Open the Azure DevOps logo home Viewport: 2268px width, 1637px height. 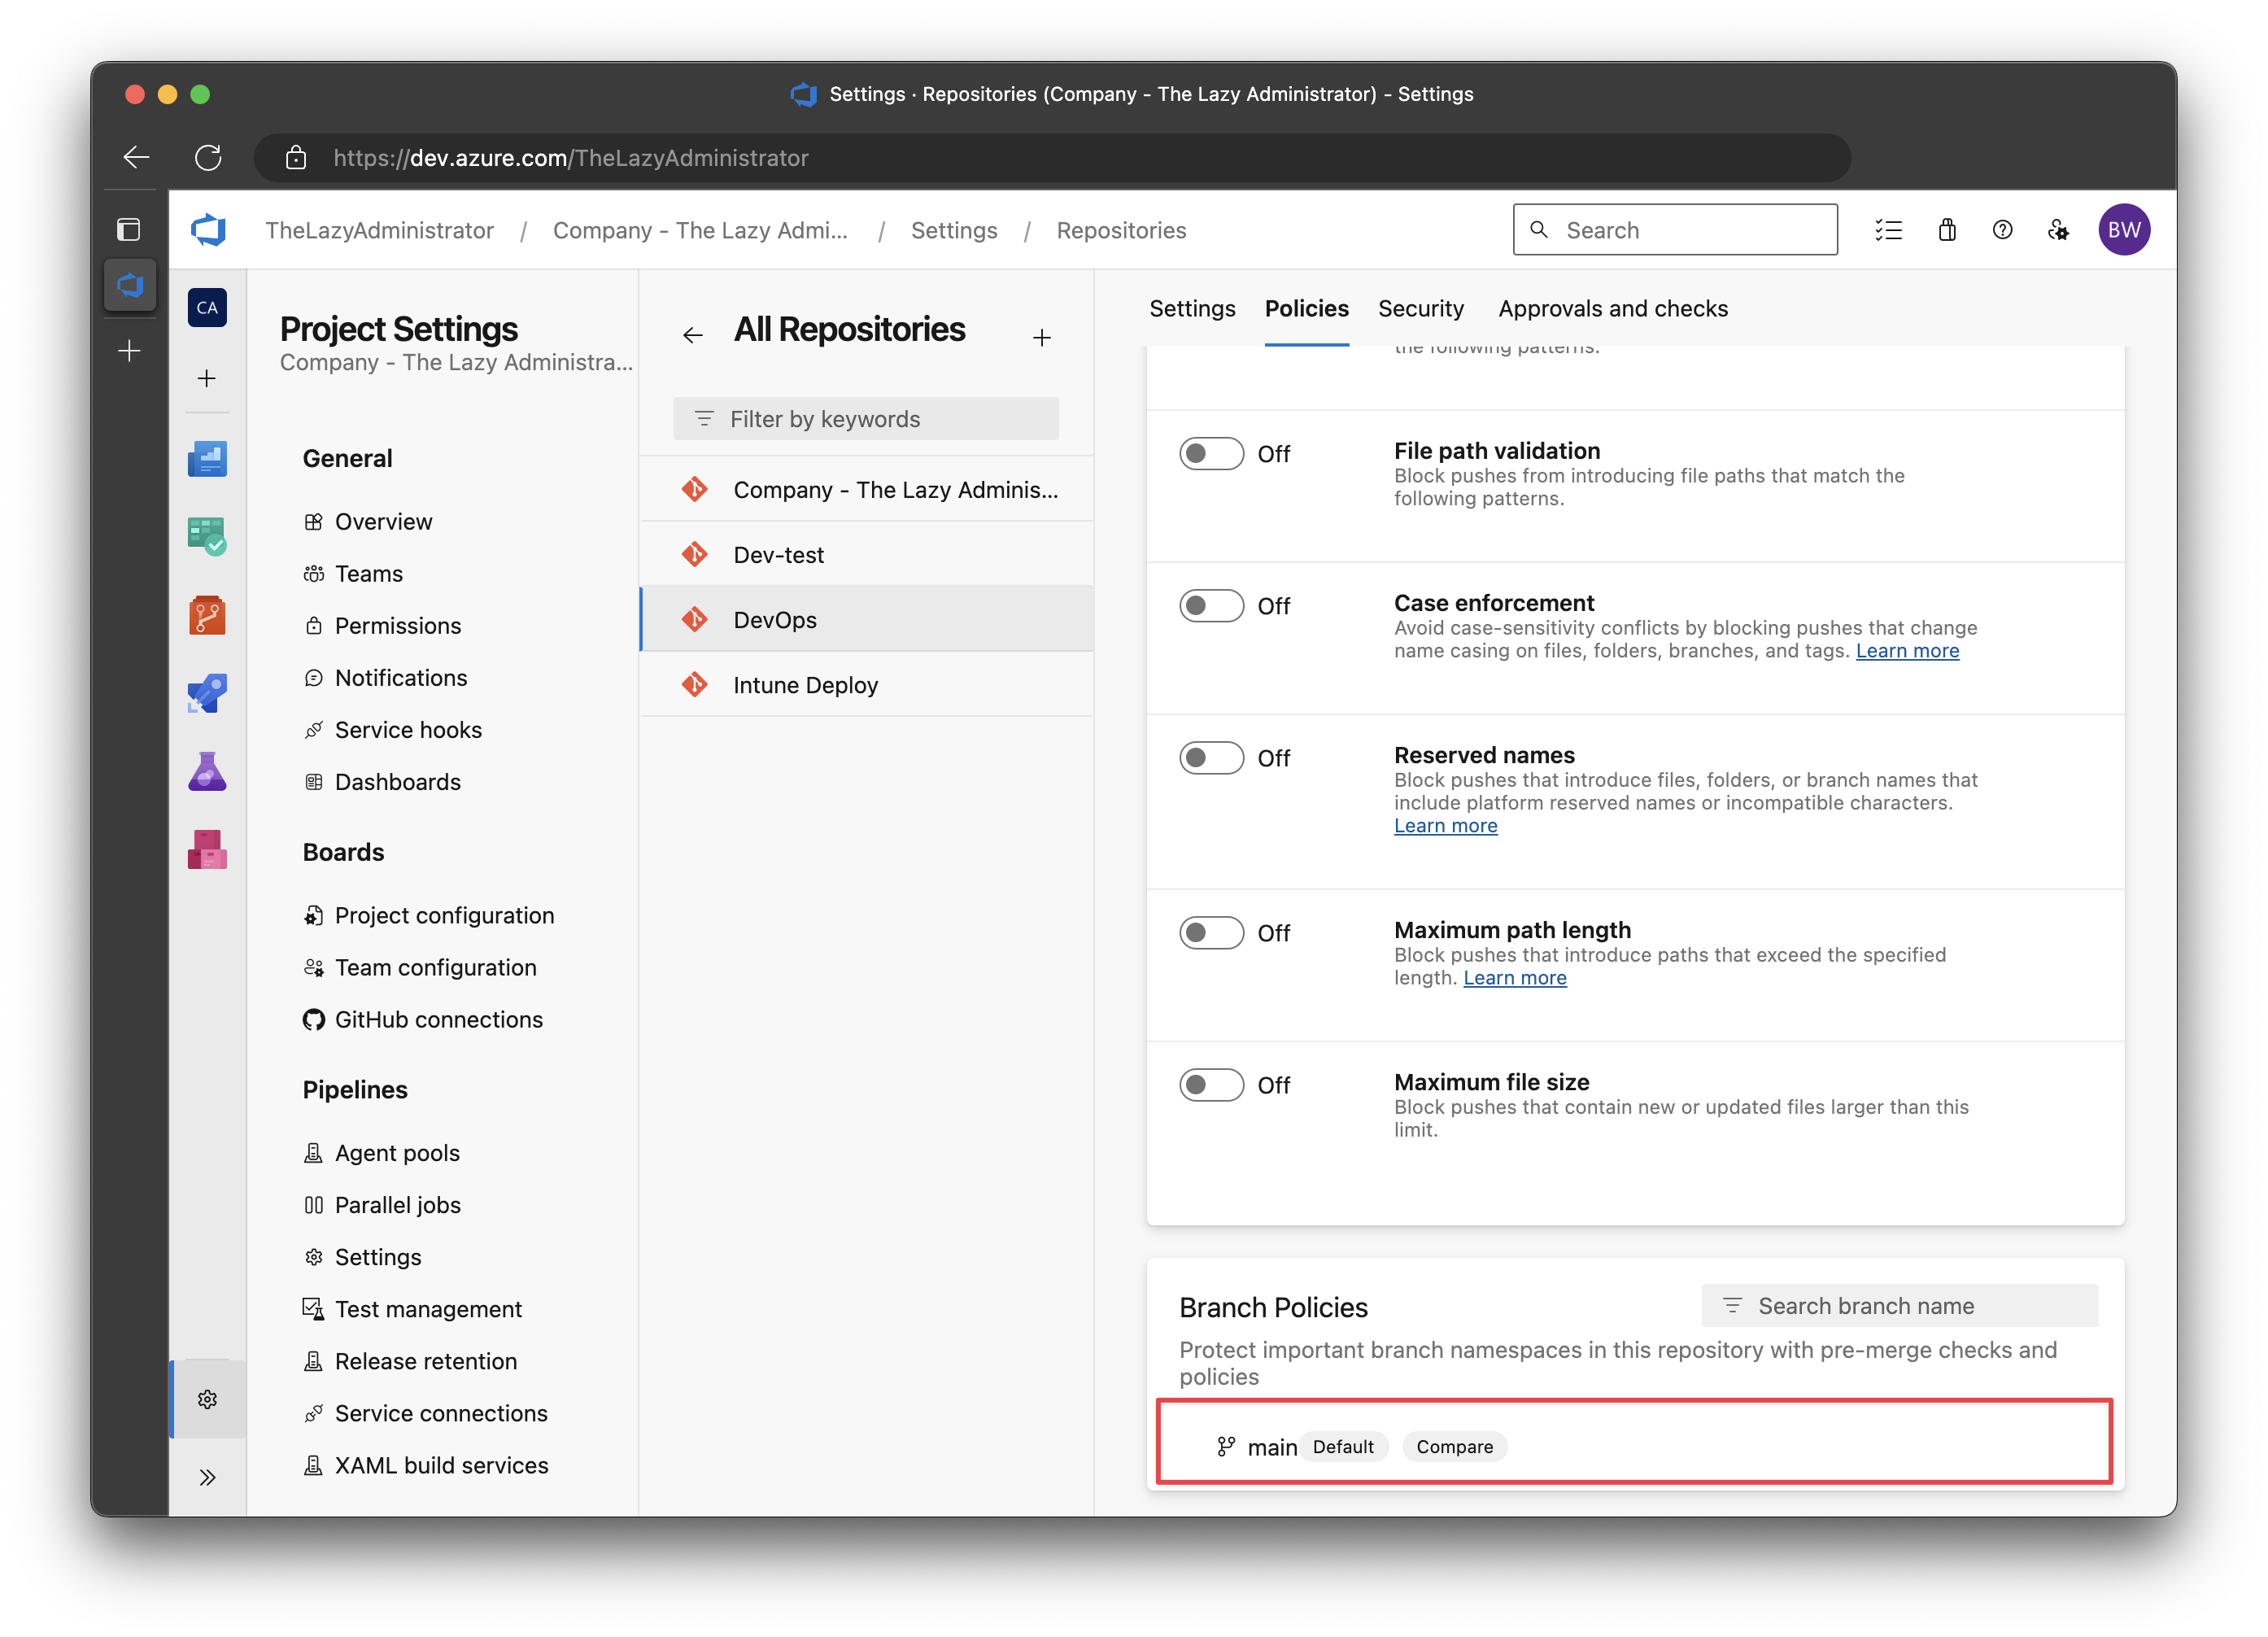(x=208, y=230)
